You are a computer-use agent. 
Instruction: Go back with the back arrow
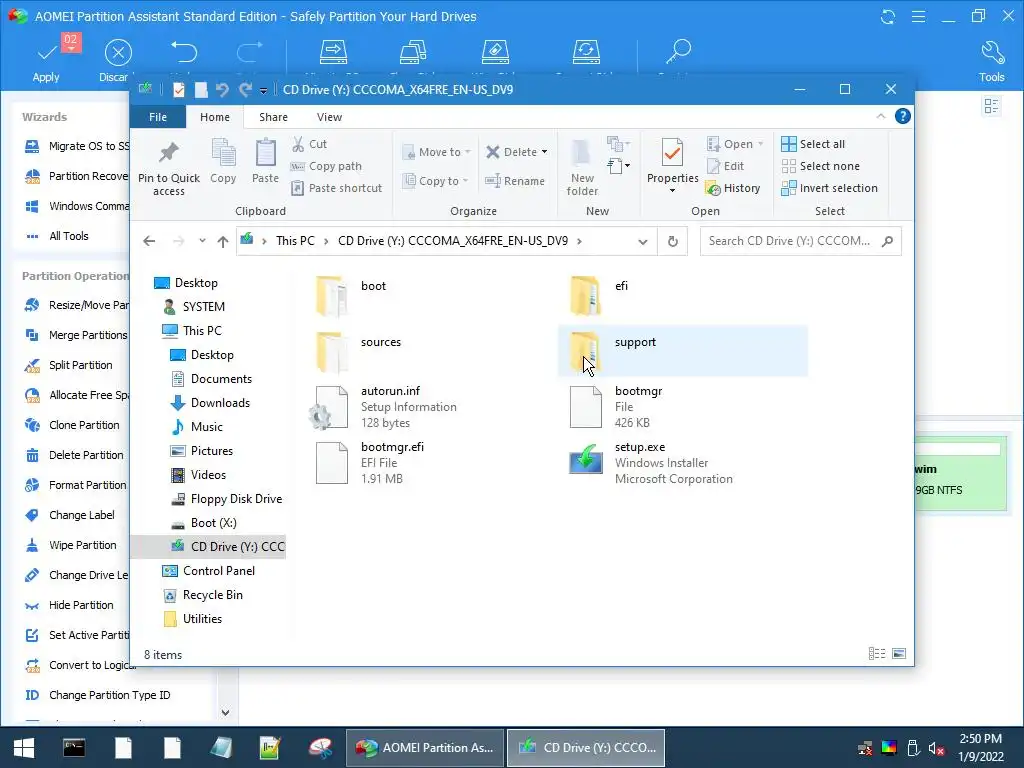click(x=149, y=242)
